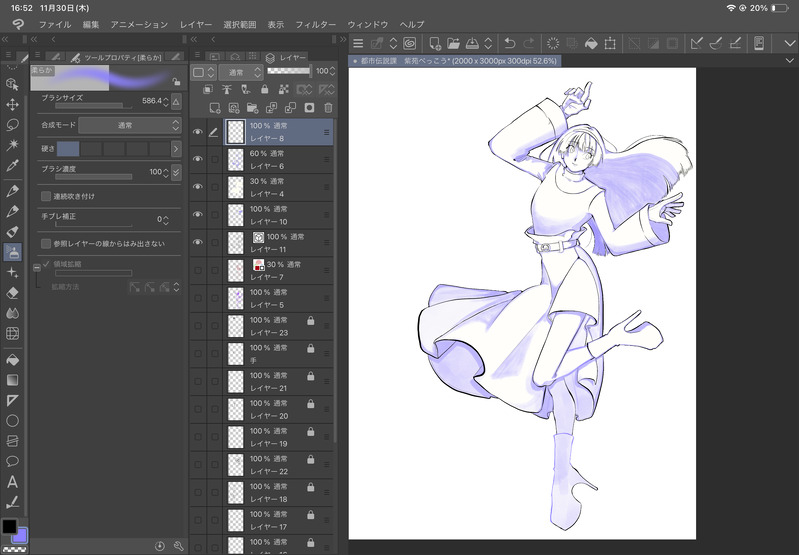Select layer レイヤー 23 in layer list

tap(268, 326)
